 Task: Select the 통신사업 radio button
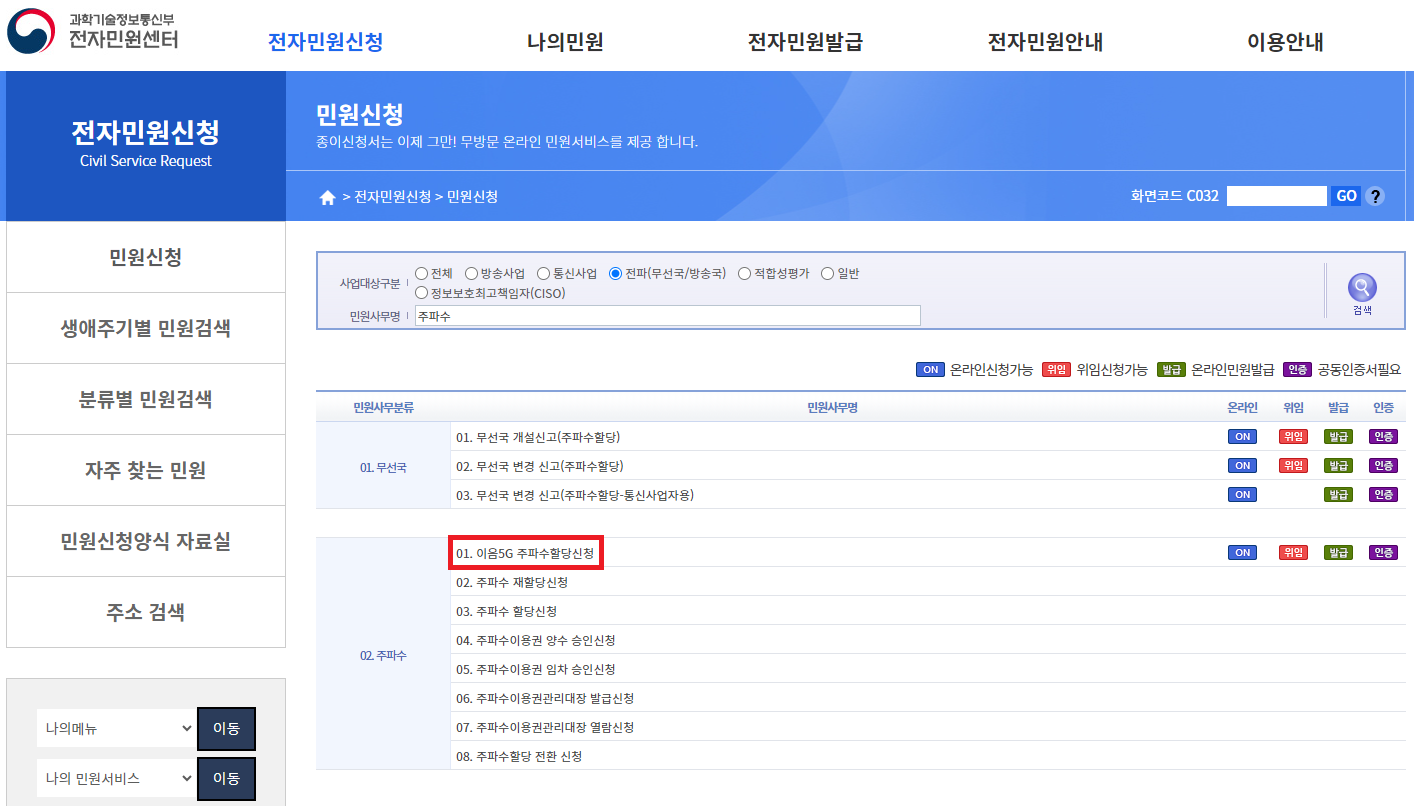(544, 274)
